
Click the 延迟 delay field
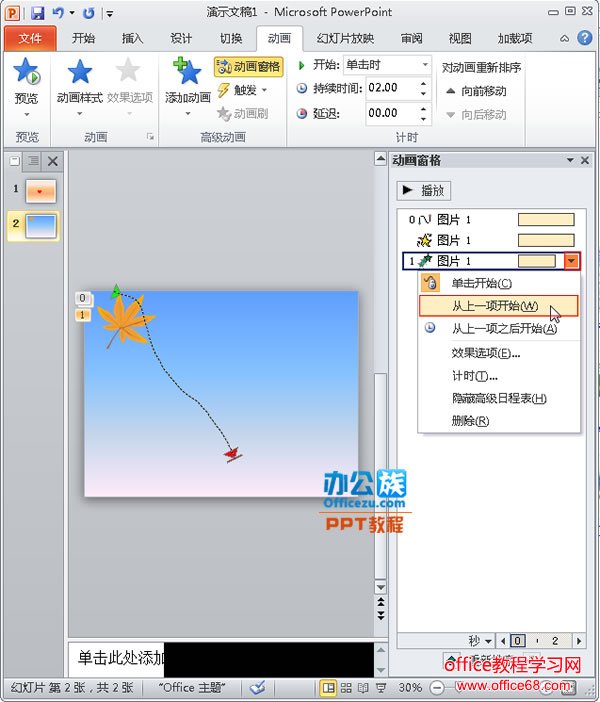click(392, 113)
